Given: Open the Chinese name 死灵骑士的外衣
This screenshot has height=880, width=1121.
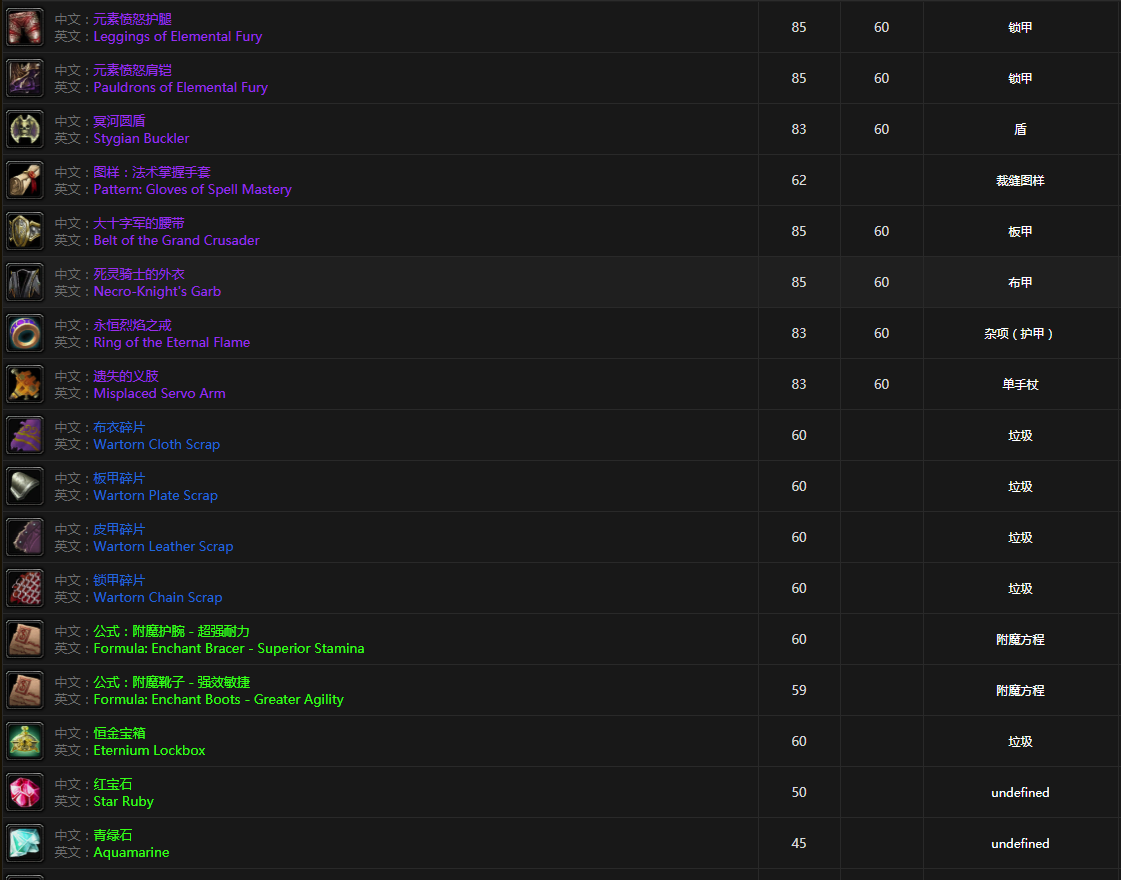Looking at the screenshot, I should coord(139,274).
